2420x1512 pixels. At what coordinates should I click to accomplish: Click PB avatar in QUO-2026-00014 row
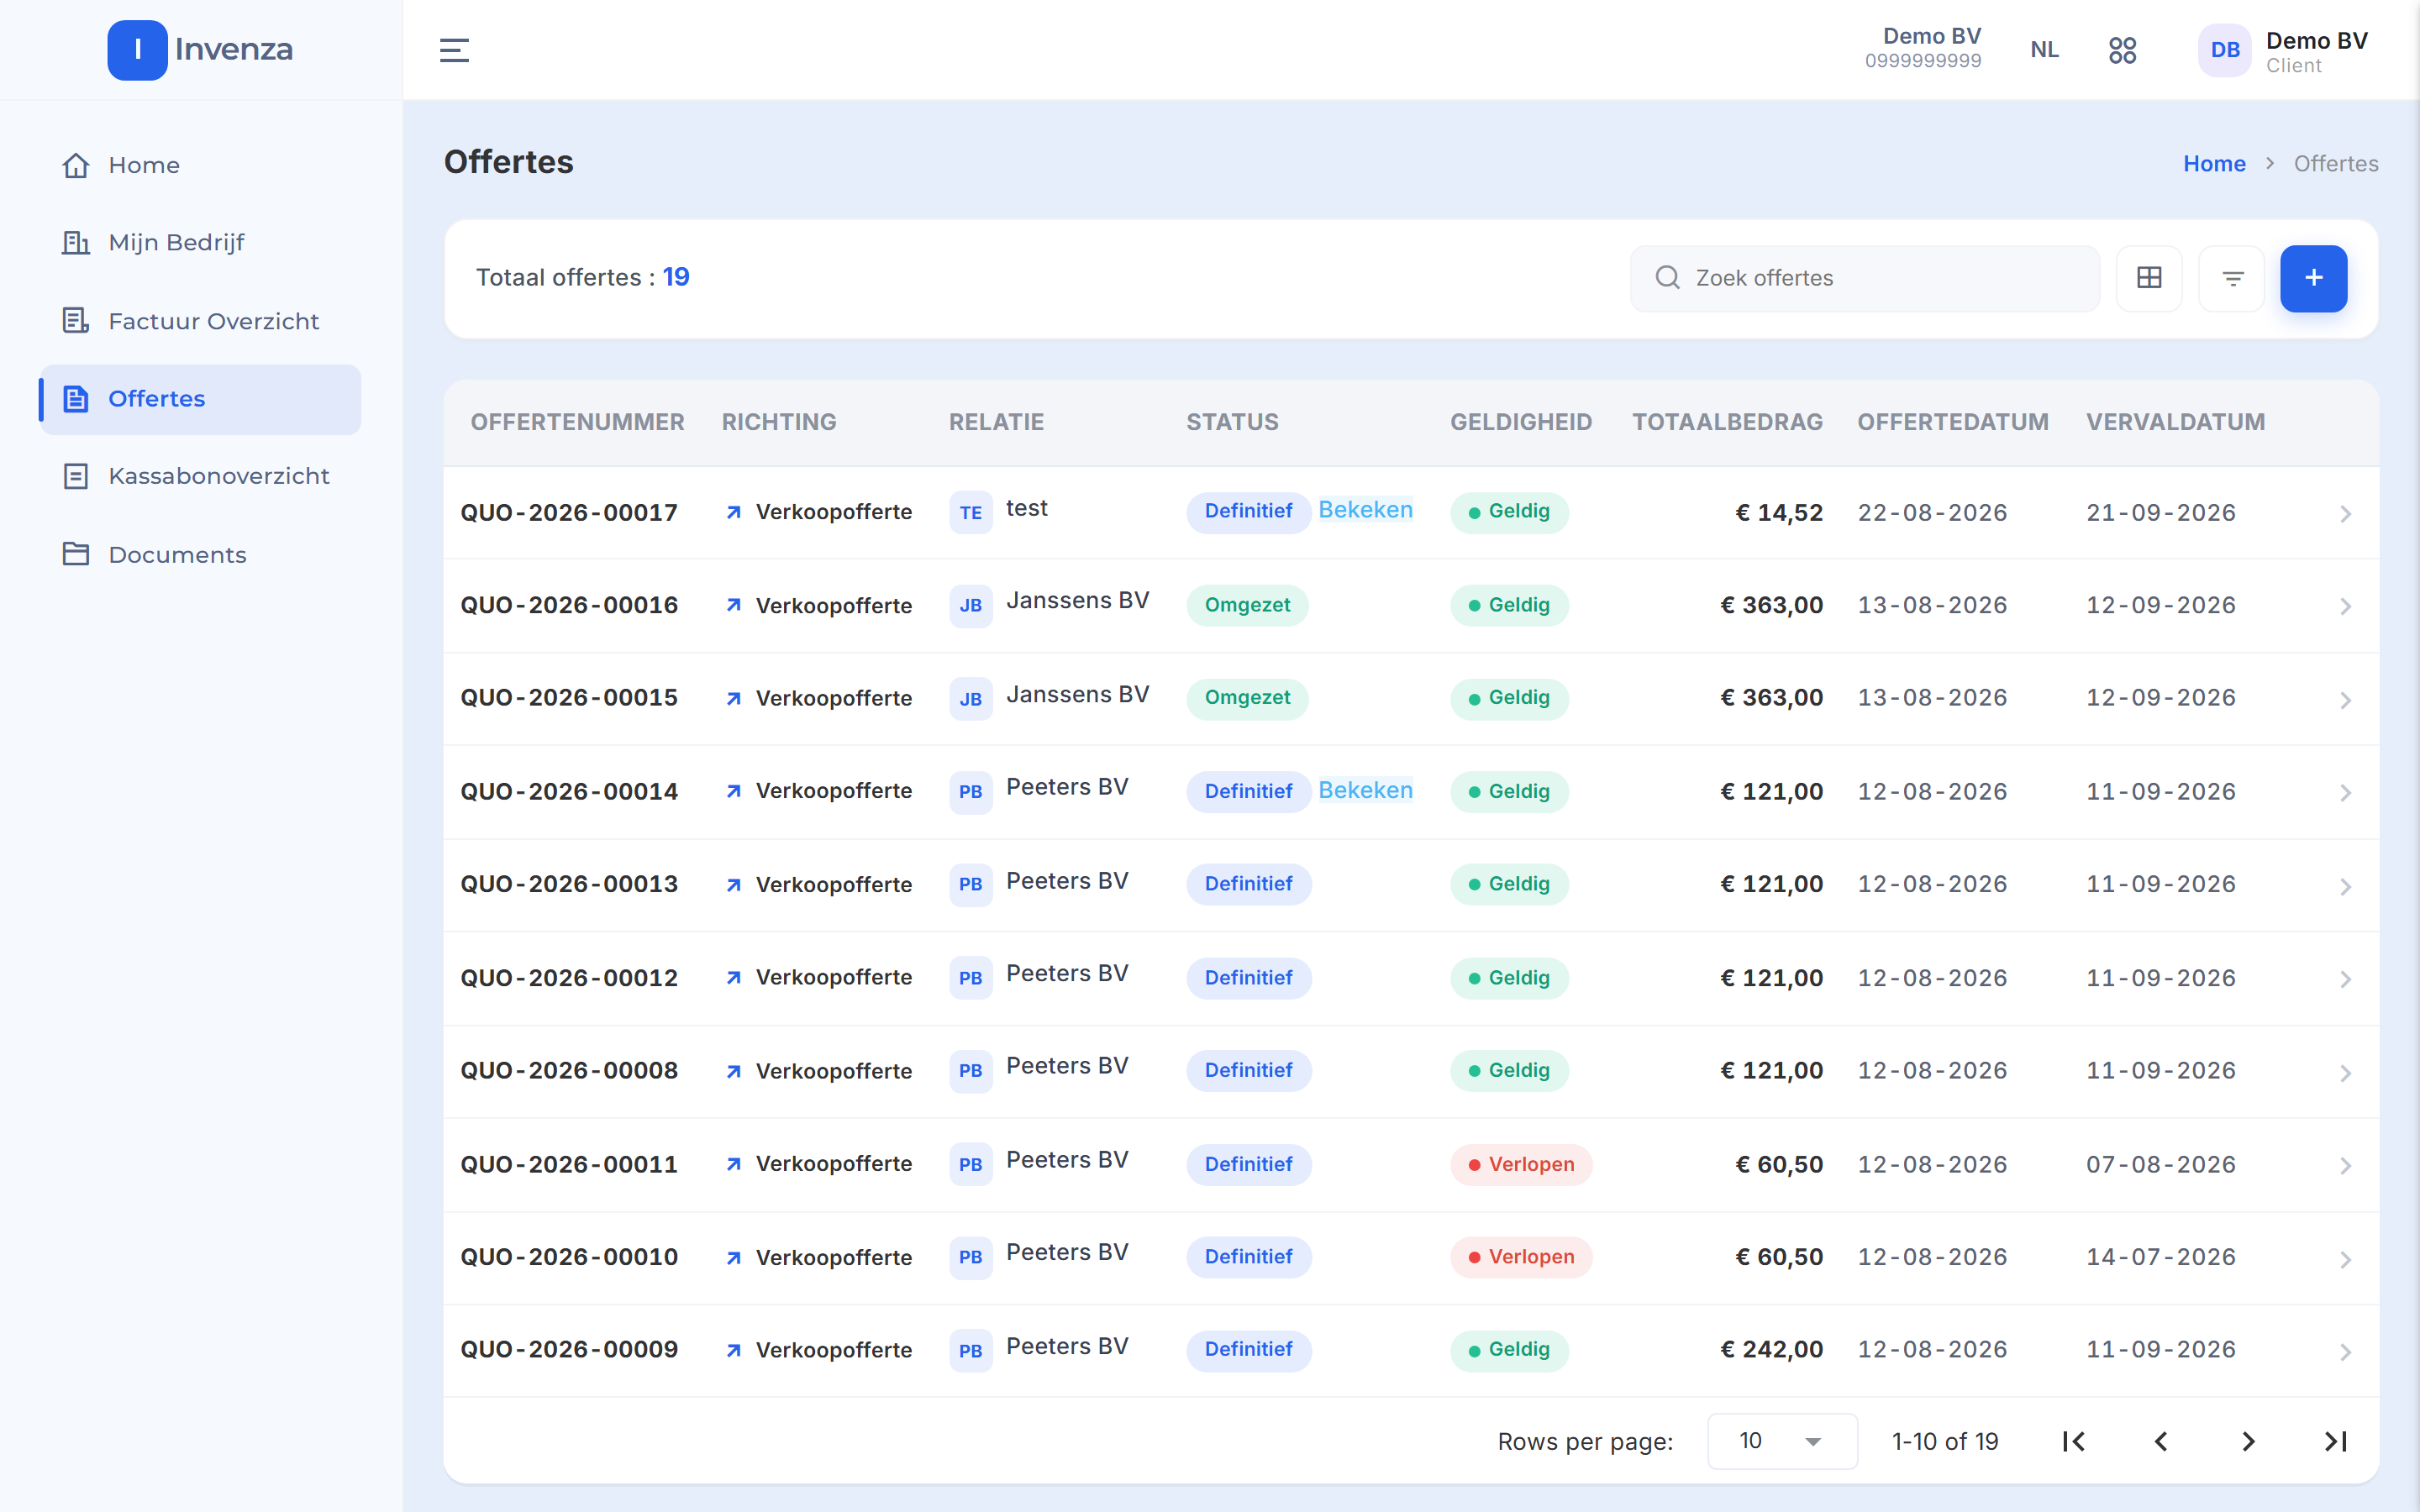[x=970, y=791]
